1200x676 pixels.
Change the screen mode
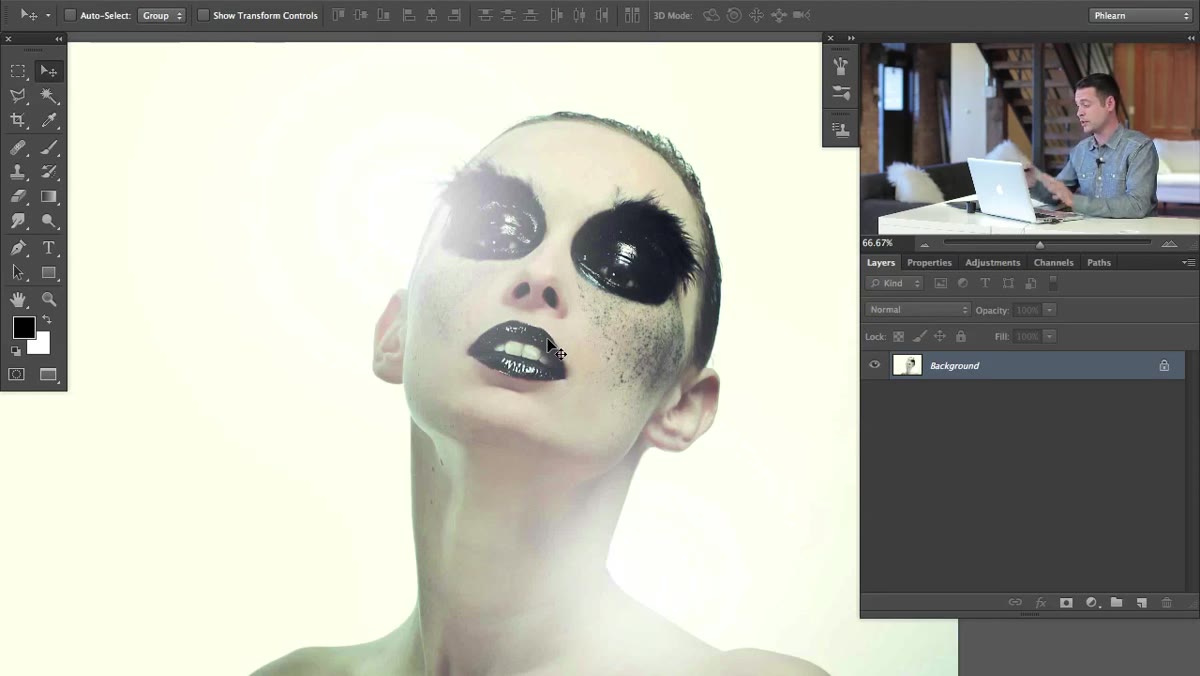point(48,374)
